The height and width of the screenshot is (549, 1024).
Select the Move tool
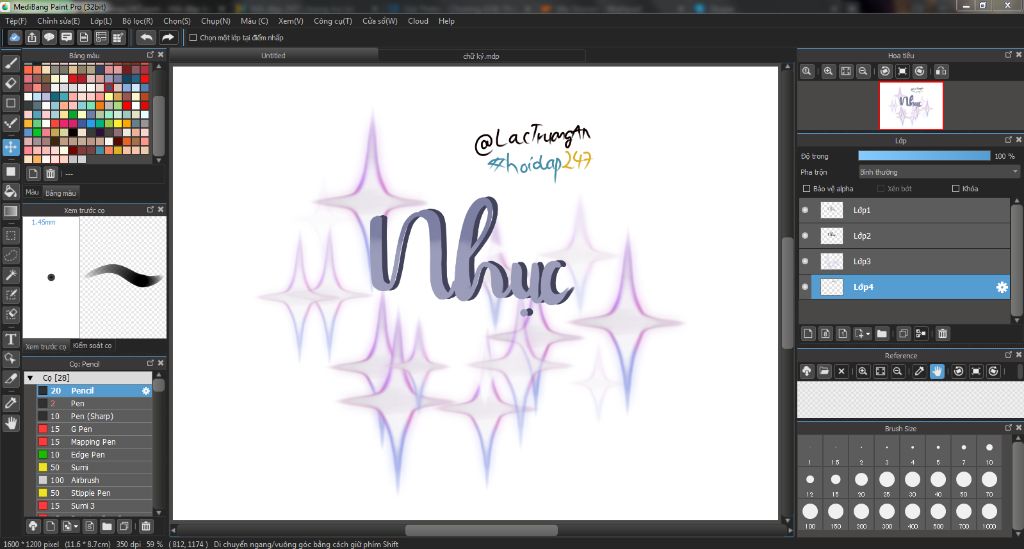(11, 147)
